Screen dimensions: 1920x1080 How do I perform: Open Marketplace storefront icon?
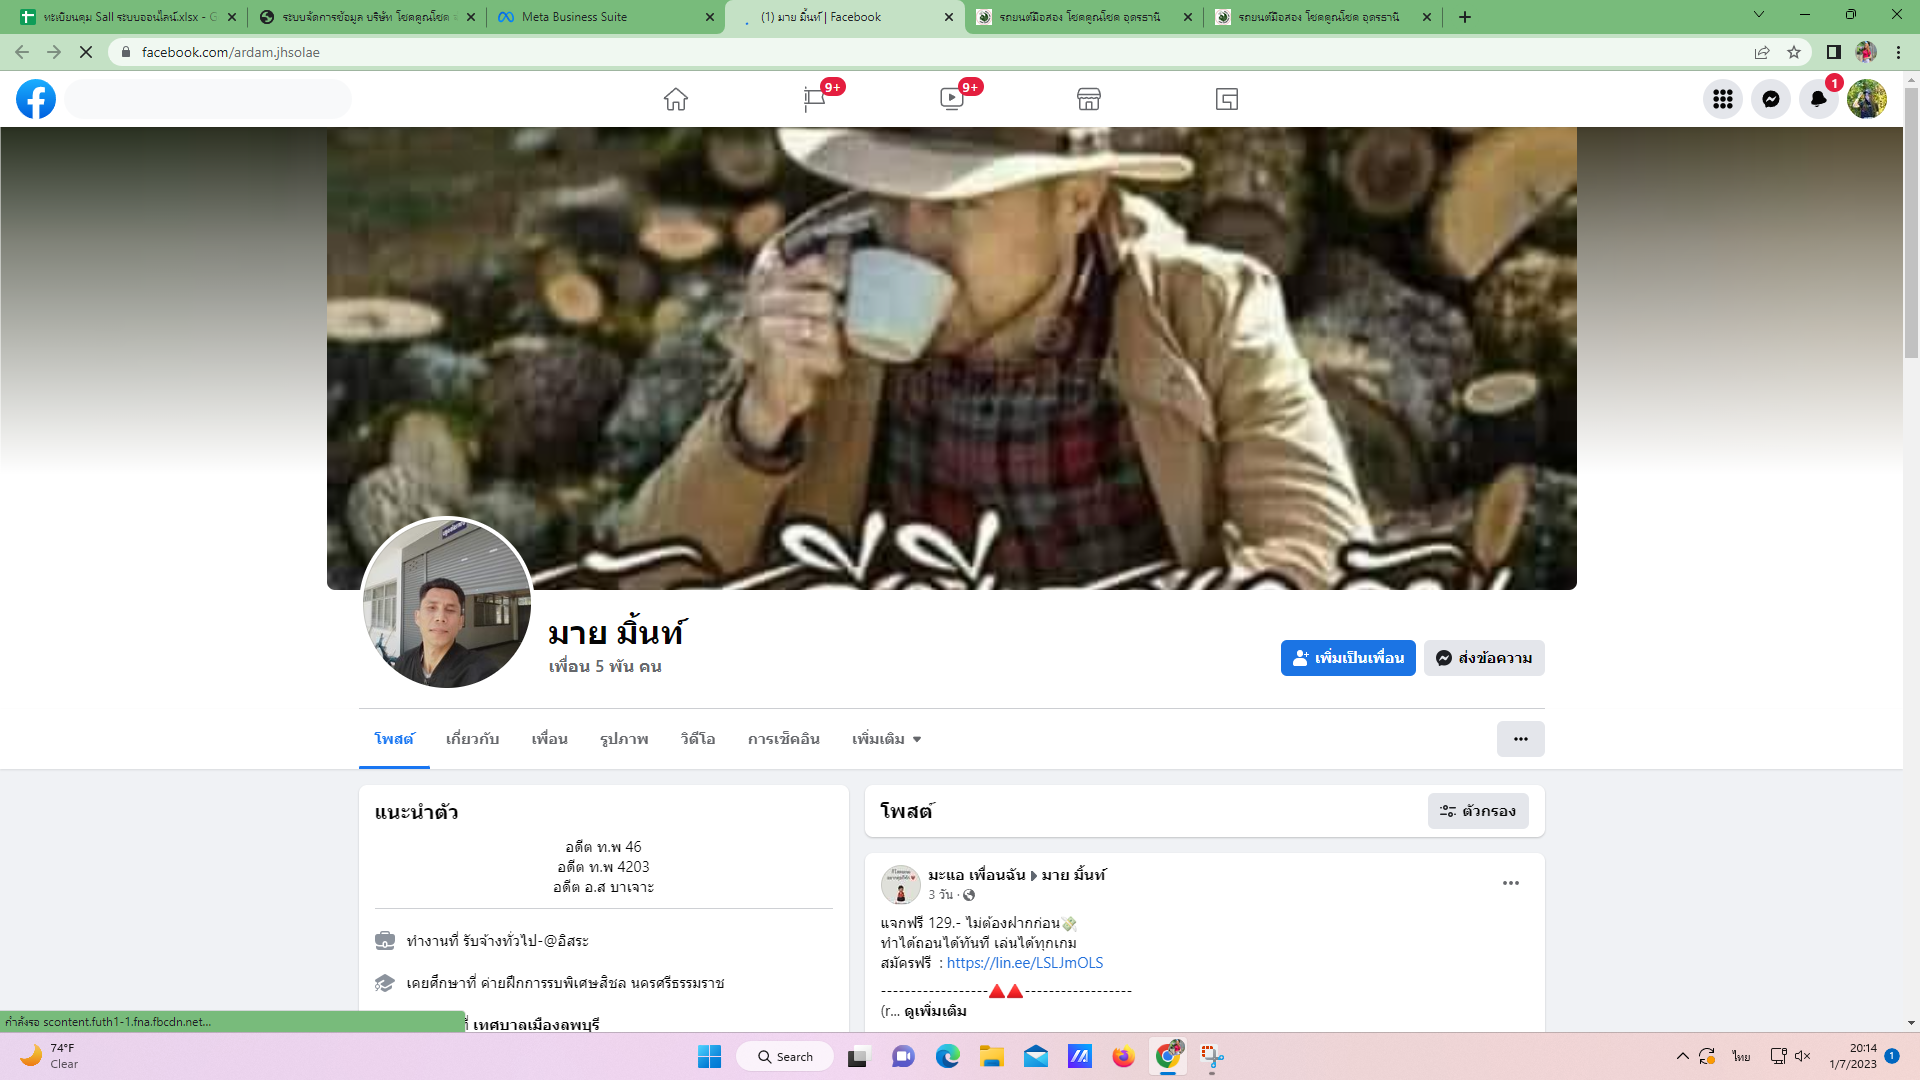pyautogui.click(x=1089, y=99)
